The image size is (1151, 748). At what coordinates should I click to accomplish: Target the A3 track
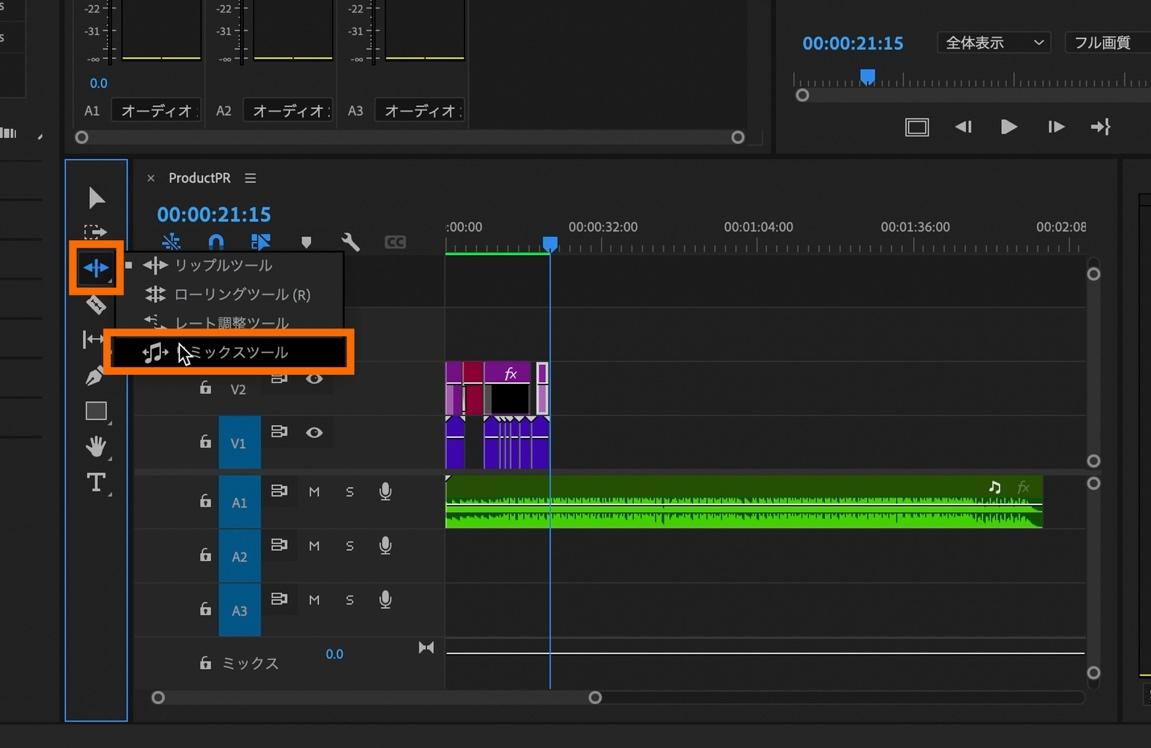239,610
